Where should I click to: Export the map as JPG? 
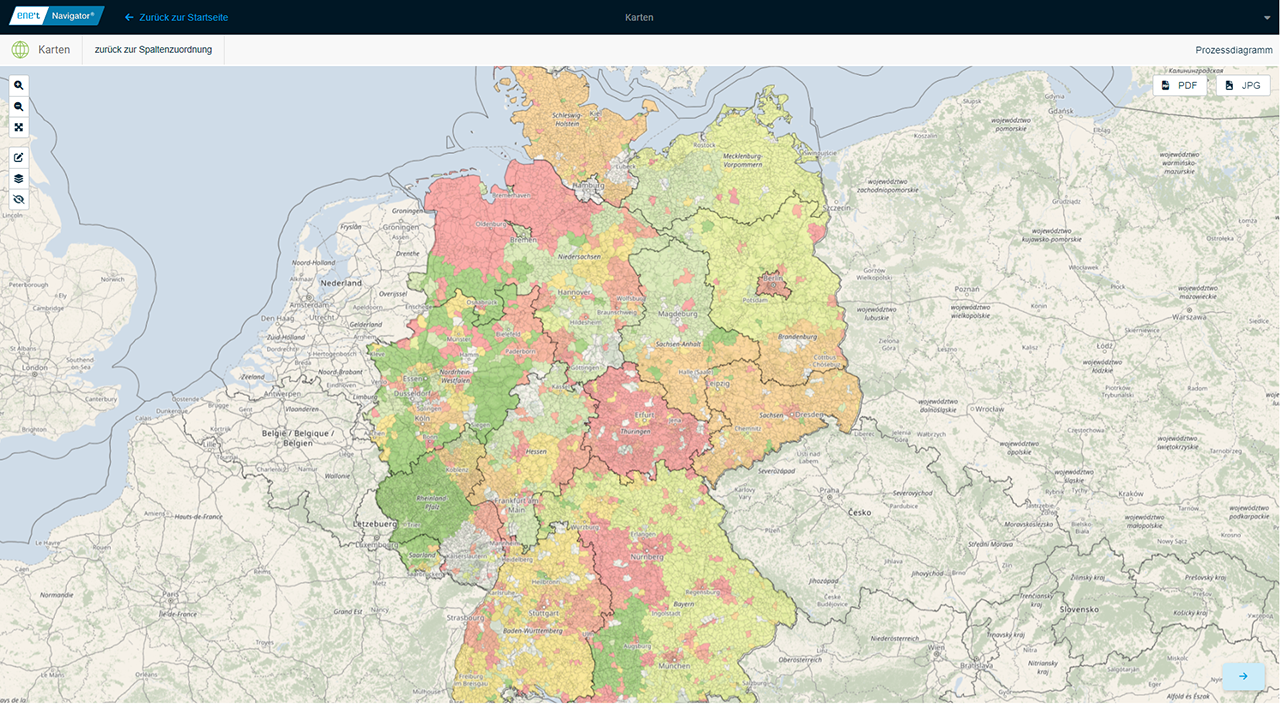tap(1243, 86)
